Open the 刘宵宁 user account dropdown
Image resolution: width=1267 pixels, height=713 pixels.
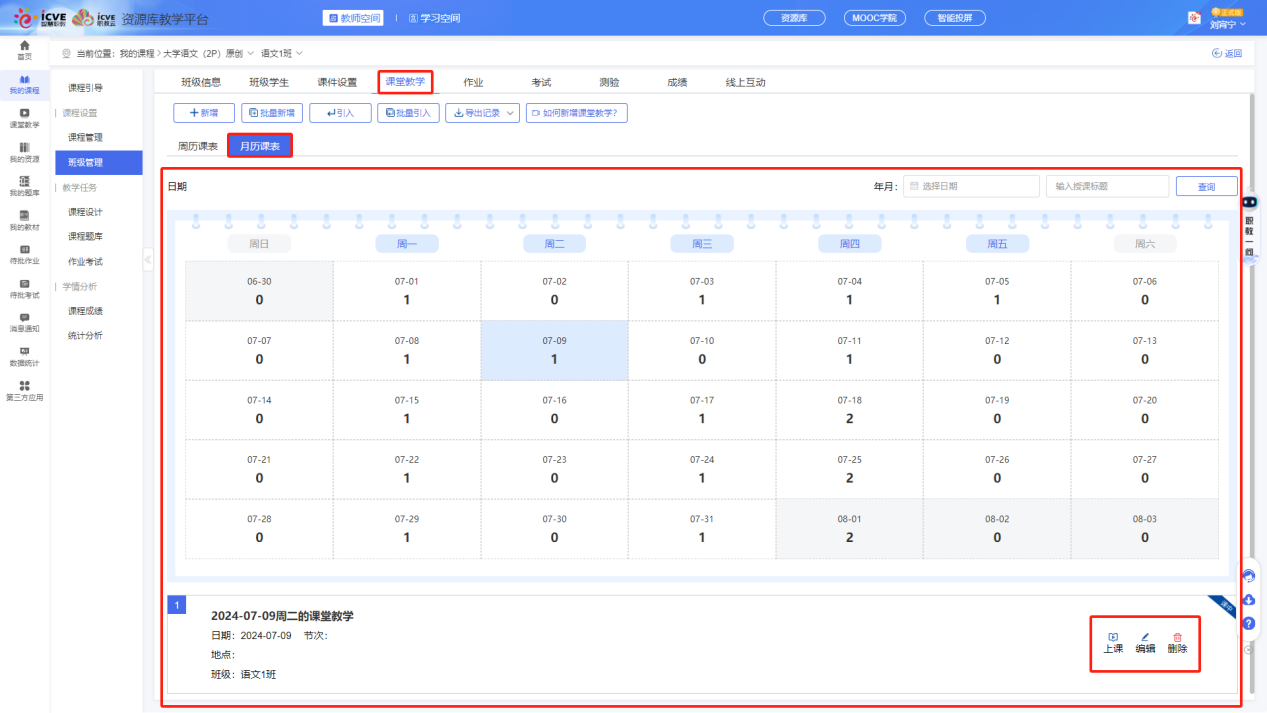point(1226,25)
